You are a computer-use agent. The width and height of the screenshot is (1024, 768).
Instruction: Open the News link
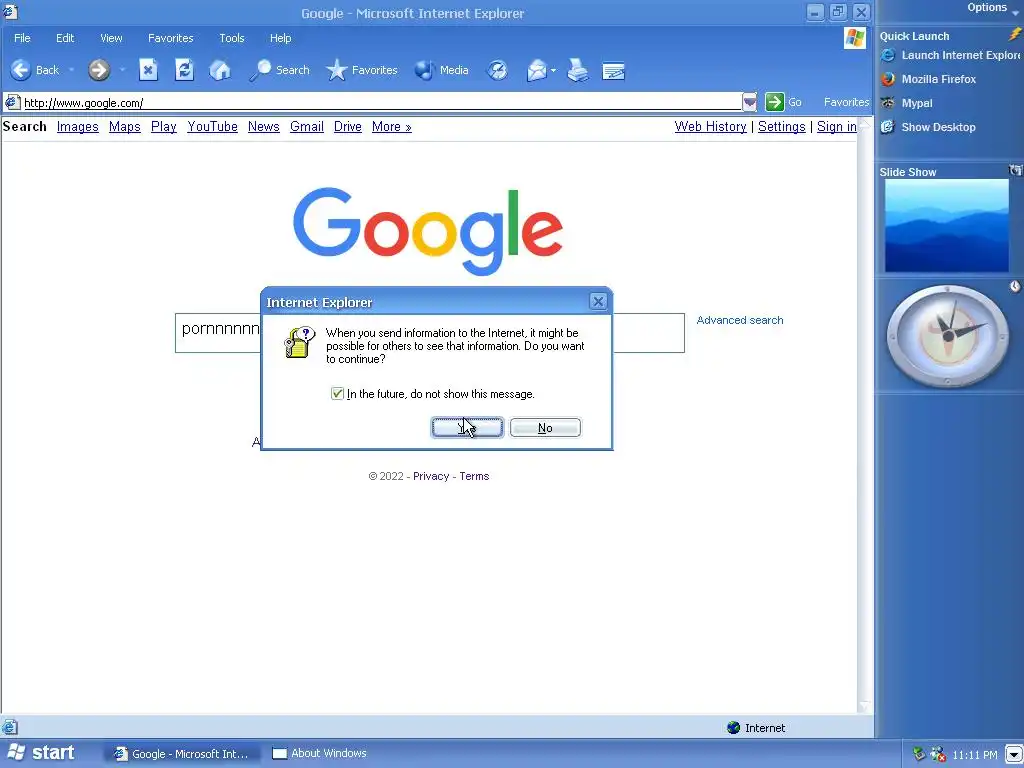[264, 127]
